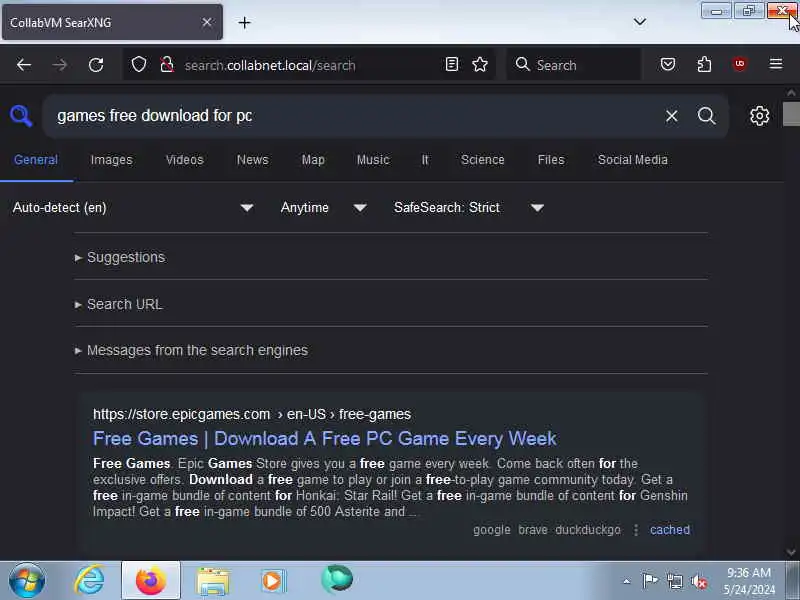Open Windows Explorer folder on taskbar
Image resolution: width=800 pixels, height=600 pixels.
213,582
